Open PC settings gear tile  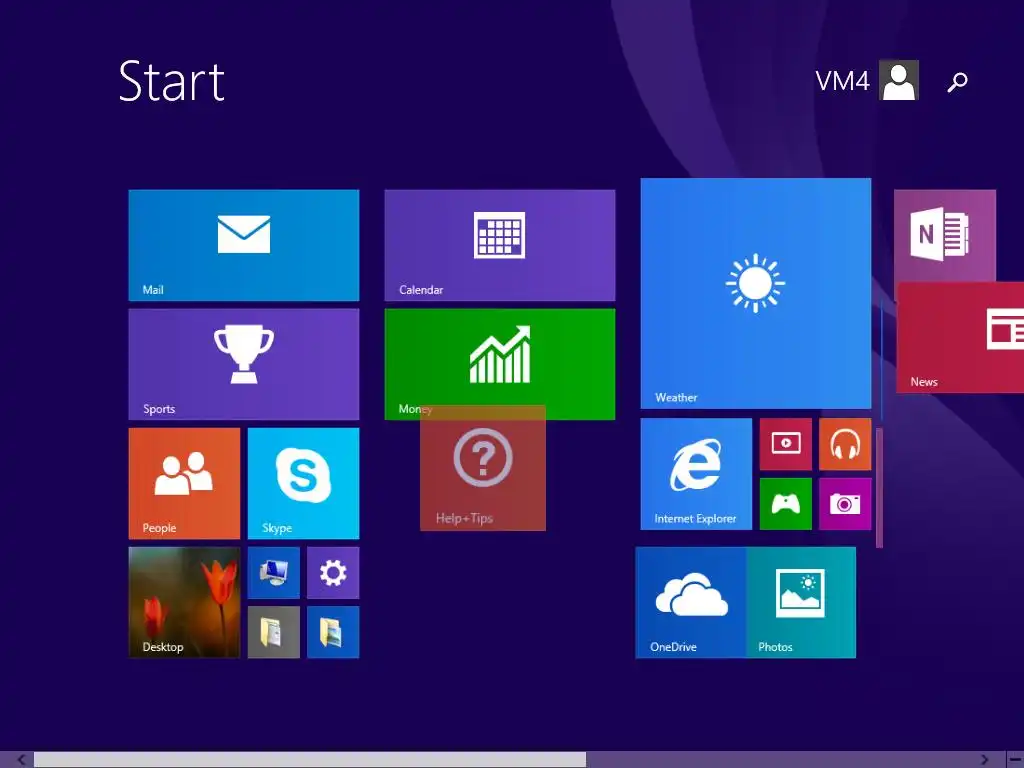pyautogui.click(x=333, y=573)
